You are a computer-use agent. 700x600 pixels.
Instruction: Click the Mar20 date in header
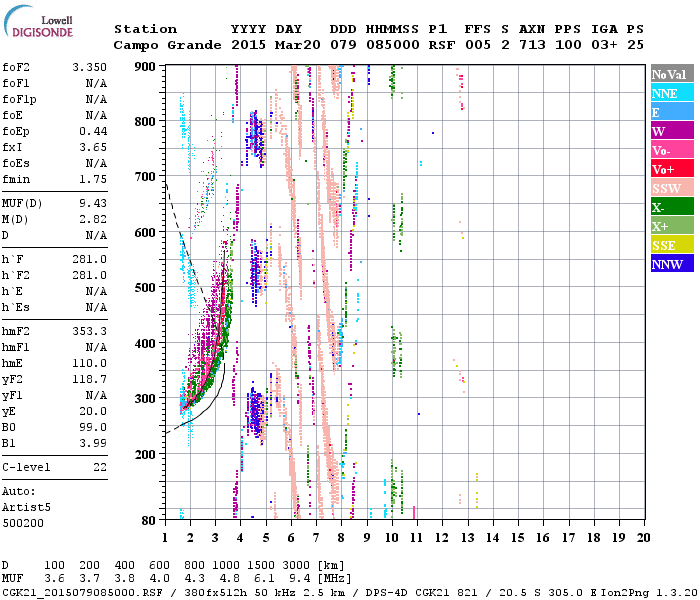(x=298, y=45)
